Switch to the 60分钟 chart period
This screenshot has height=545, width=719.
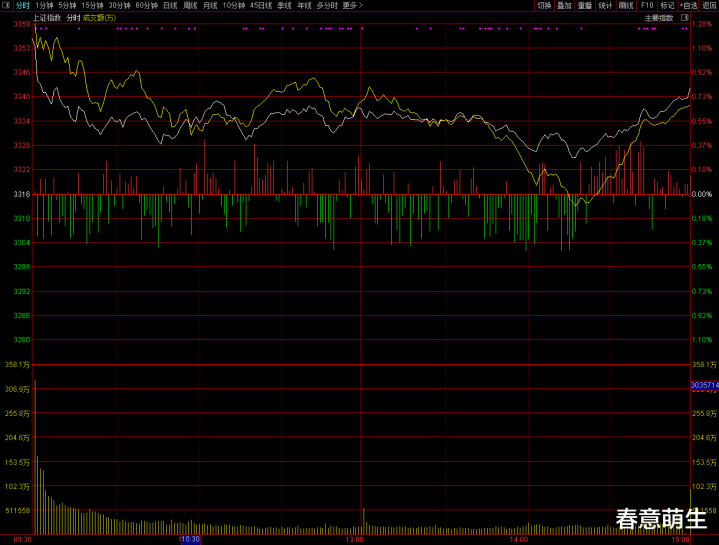[146, 6]
